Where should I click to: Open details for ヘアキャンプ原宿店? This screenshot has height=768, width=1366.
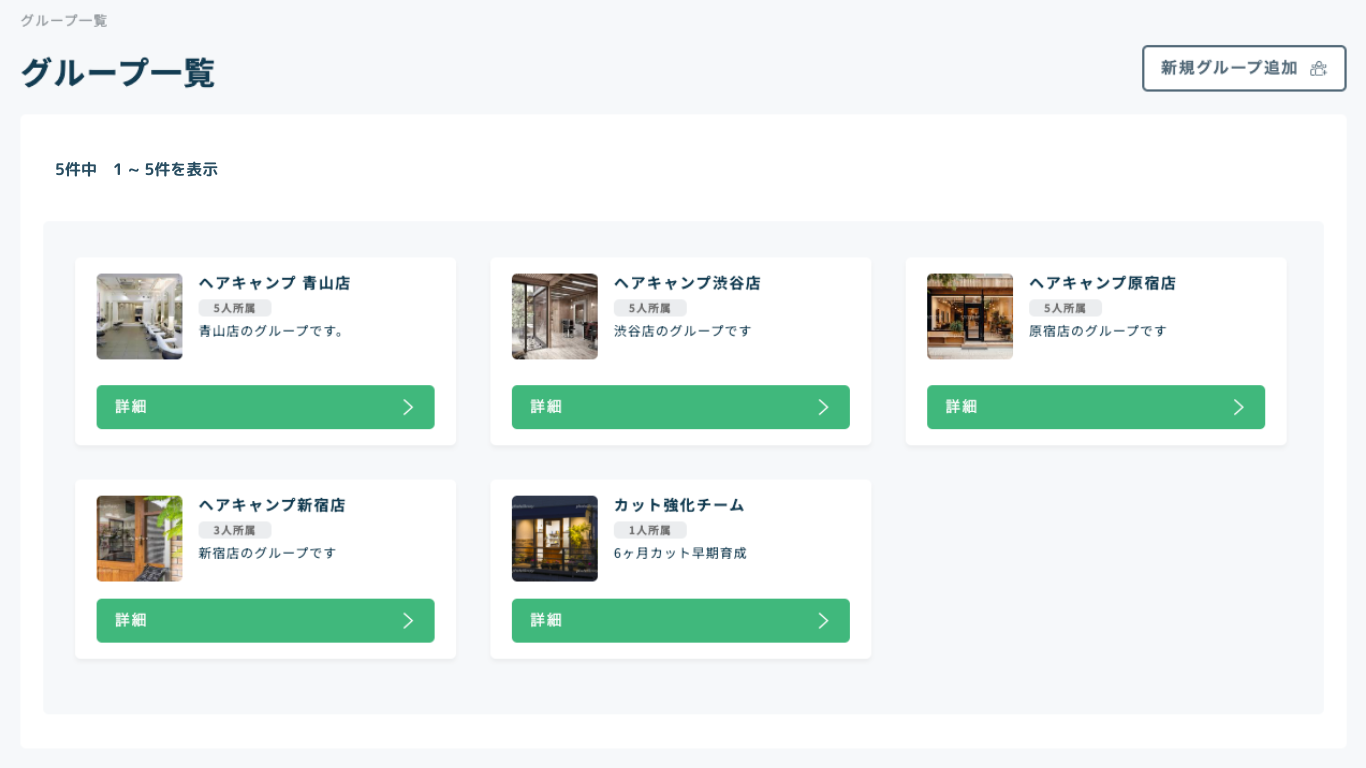click(1095, 407)
